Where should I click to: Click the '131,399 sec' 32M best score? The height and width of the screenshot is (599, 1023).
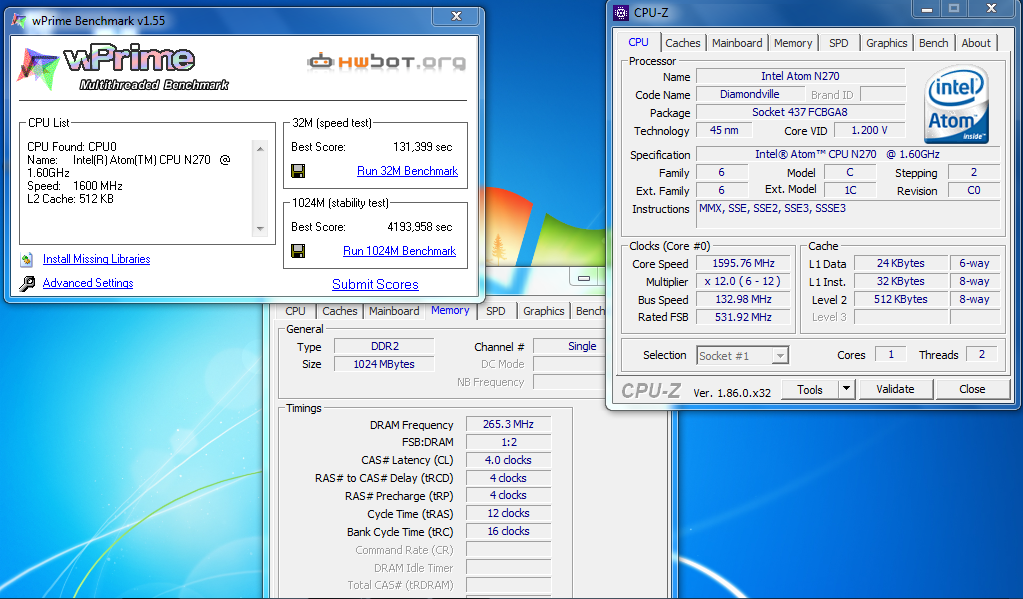(422, 147)
